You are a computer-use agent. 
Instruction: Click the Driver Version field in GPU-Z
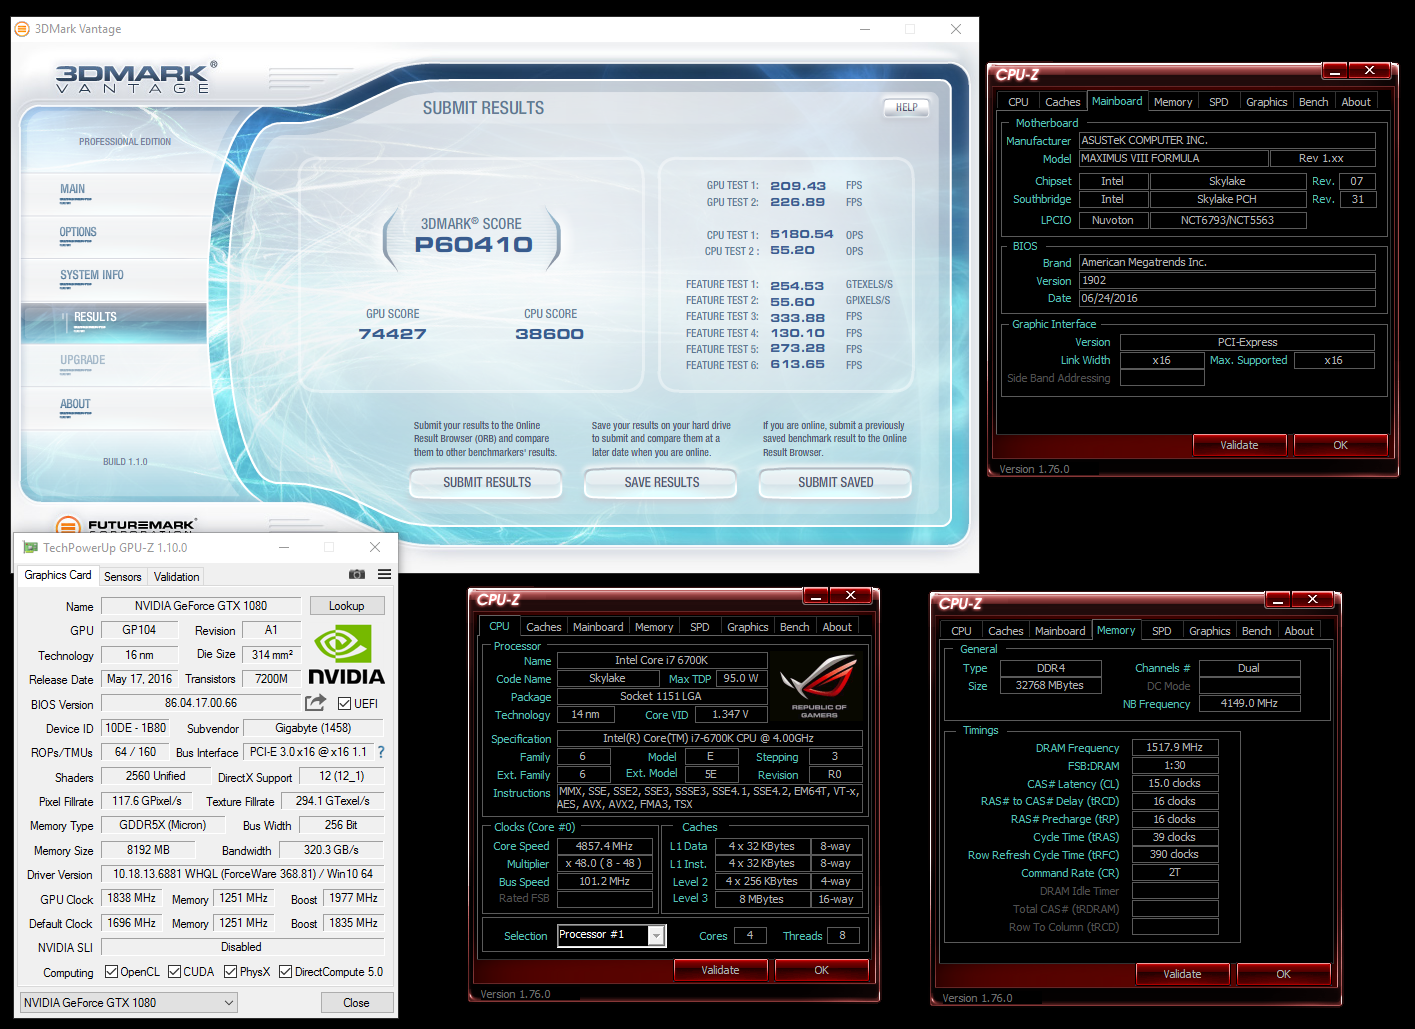click(x=243, y=874)
